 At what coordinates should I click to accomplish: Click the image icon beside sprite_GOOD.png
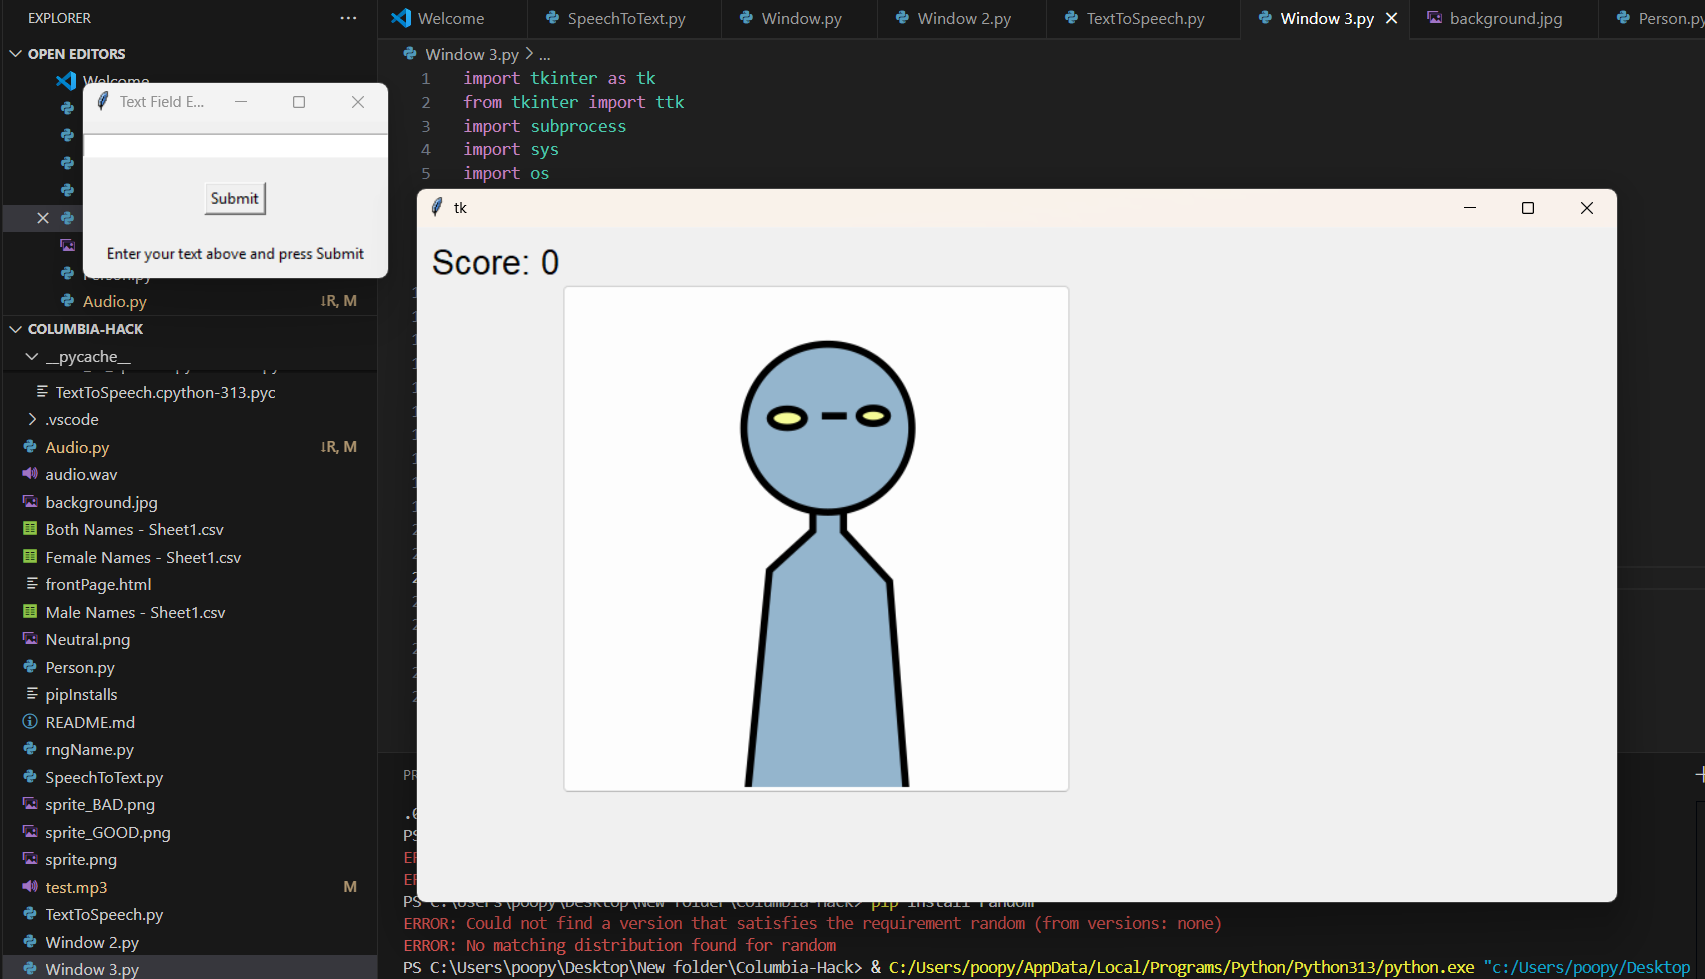[30, 832]
